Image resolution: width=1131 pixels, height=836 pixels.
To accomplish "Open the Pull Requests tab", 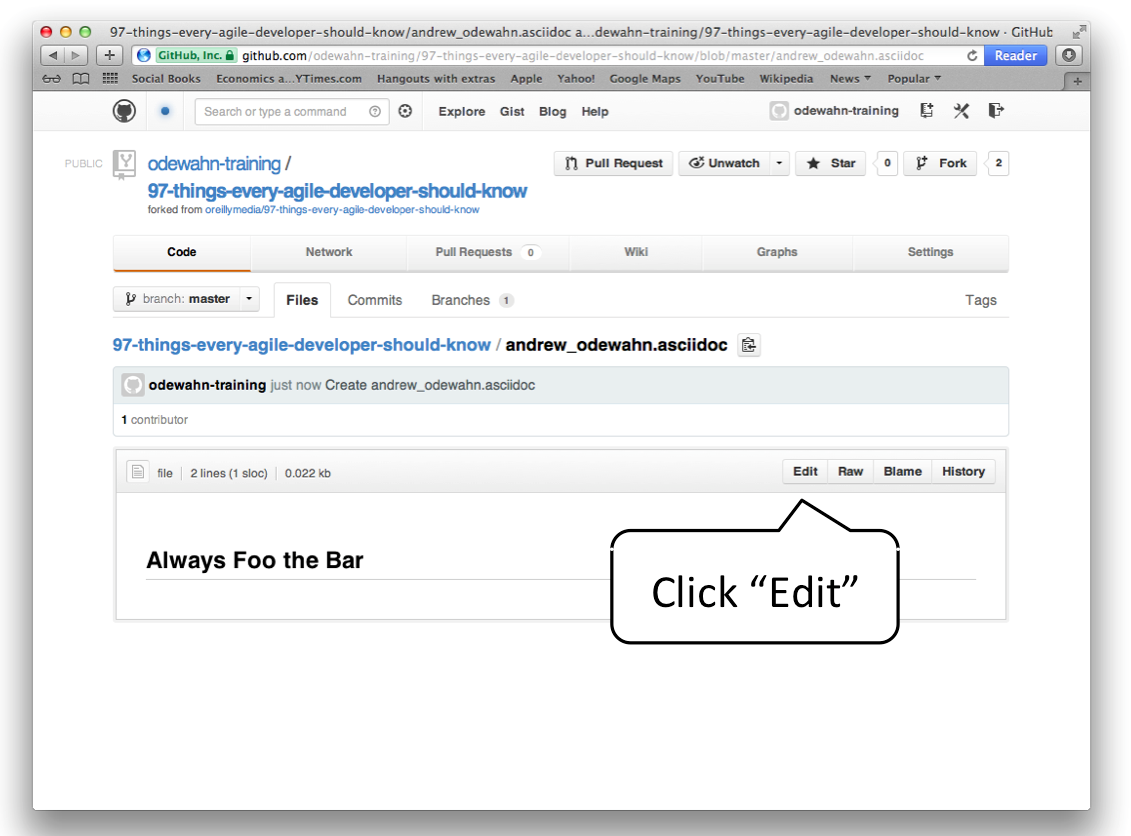I will point(488,252).
